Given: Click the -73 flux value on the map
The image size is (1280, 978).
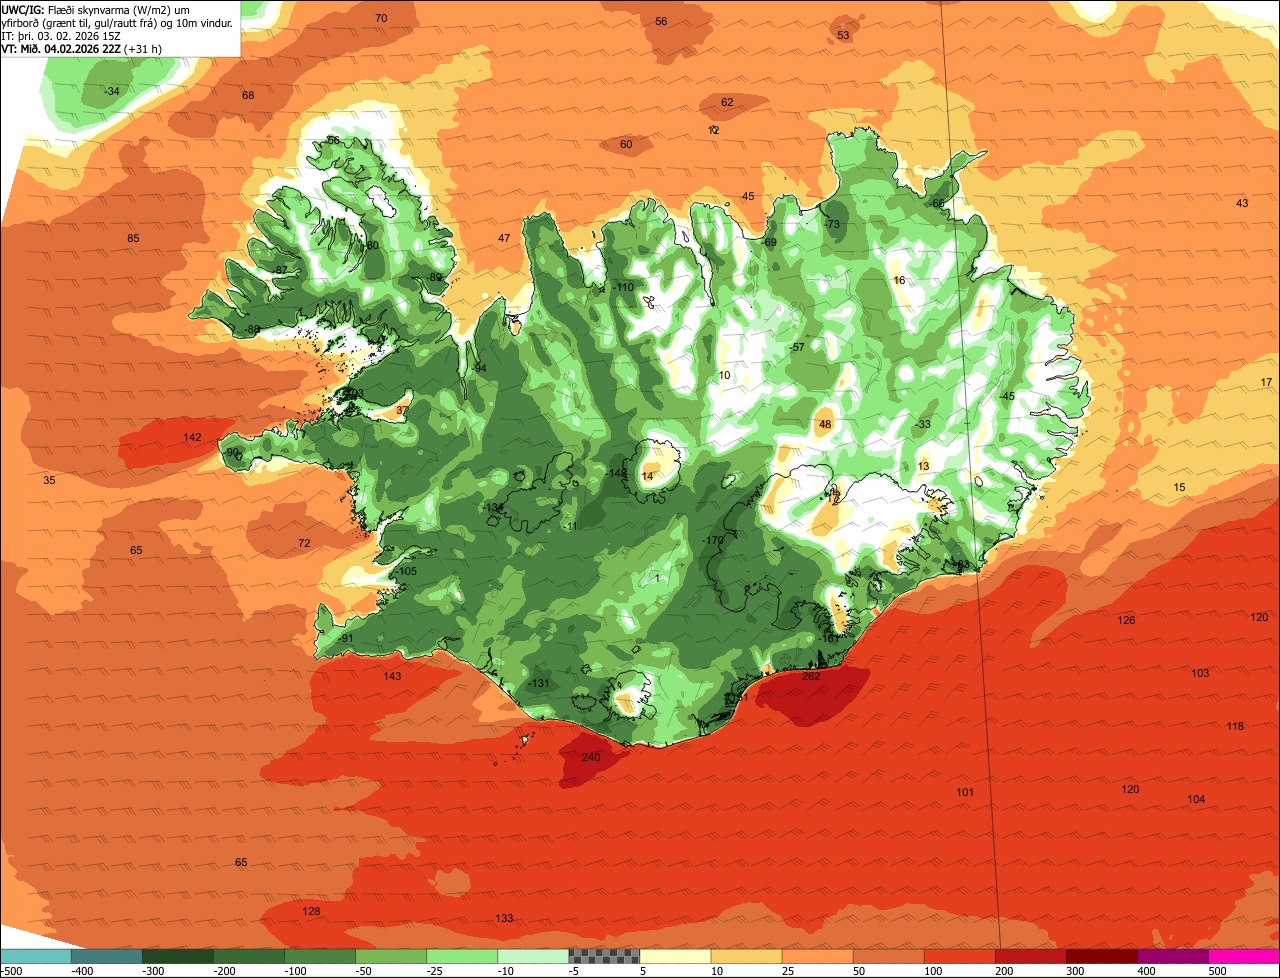Looking at the screenshot, I should 832,225.
